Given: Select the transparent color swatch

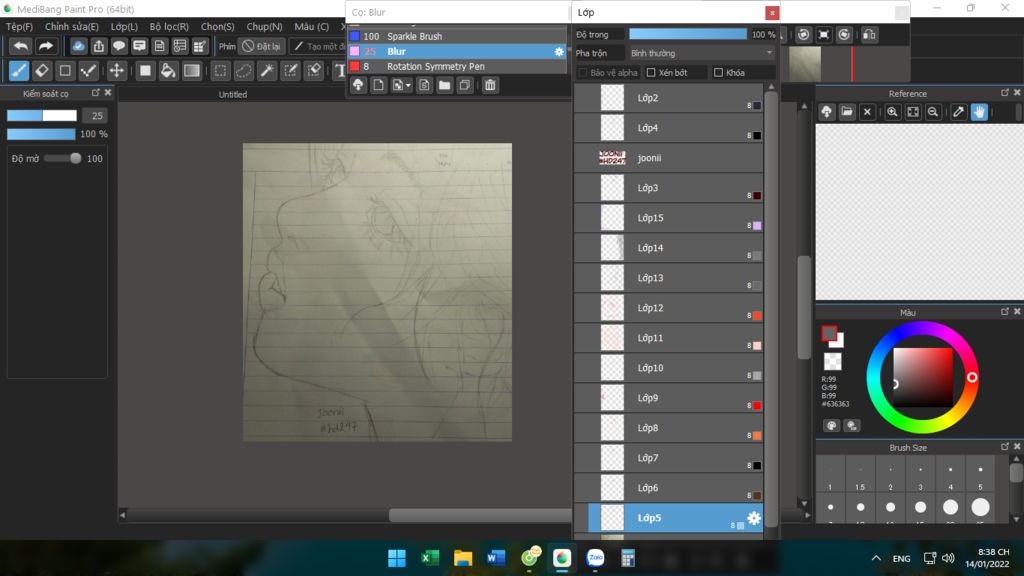Looking at the screenshot, I should coord(832,360).
